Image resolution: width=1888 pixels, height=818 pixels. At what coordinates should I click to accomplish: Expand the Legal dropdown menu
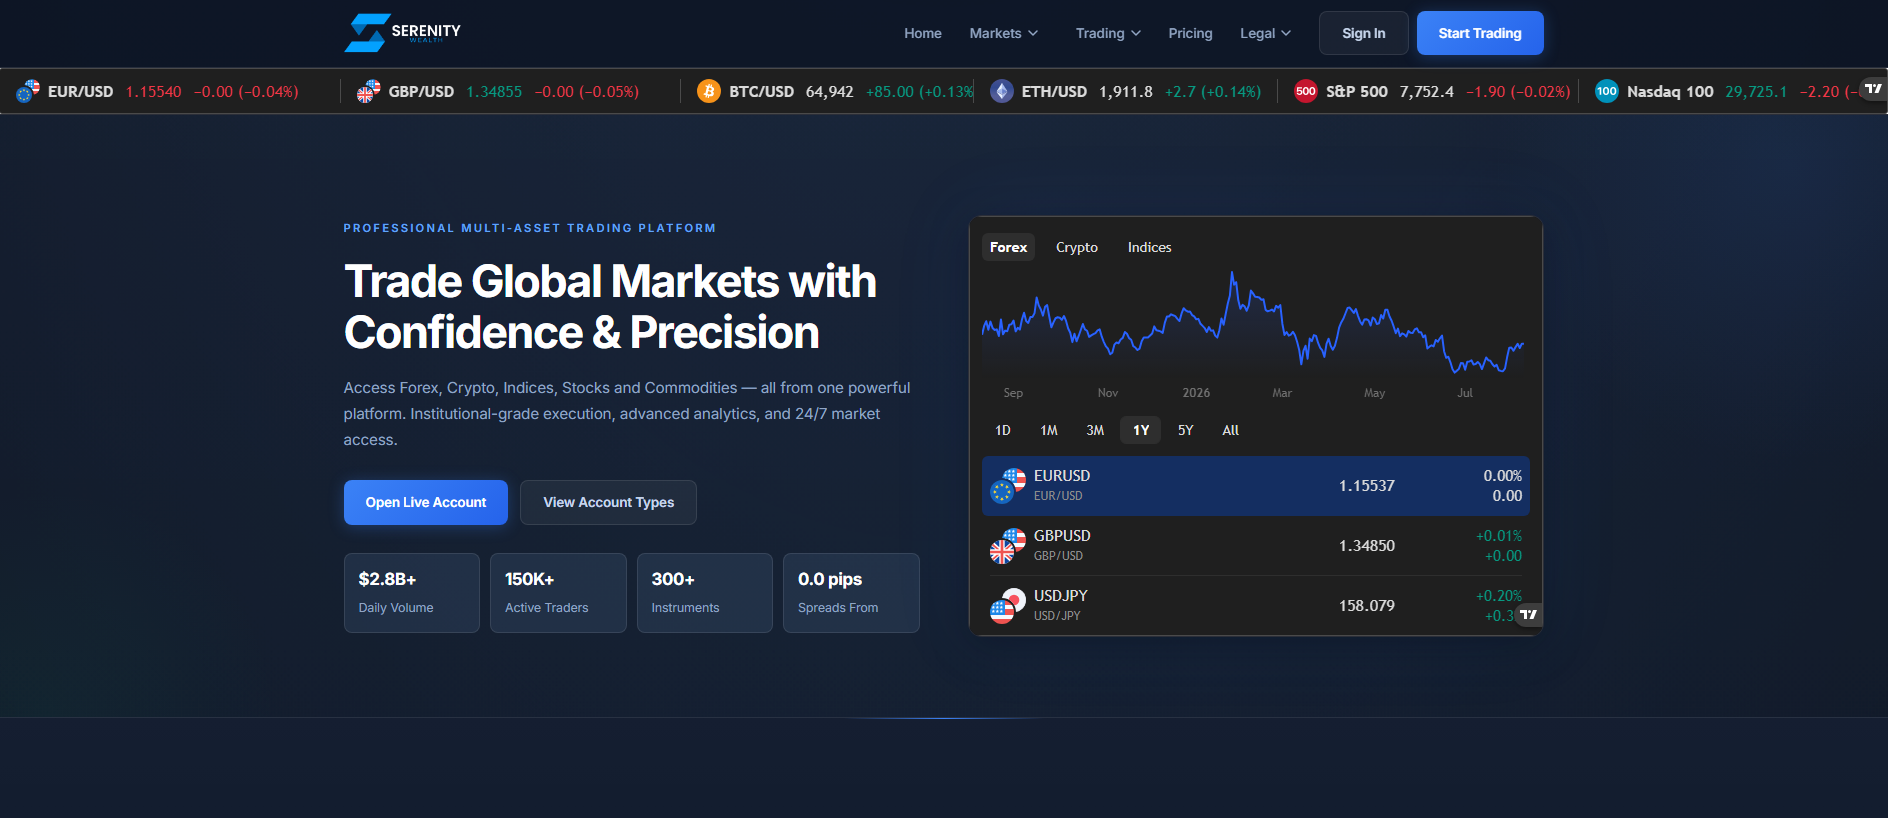tap(1265, 33)
